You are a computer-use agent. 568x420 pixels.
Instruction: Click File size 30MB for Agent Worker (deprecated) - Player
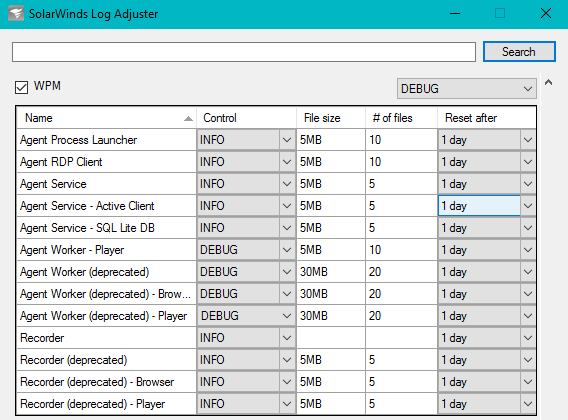click(331, 316)
